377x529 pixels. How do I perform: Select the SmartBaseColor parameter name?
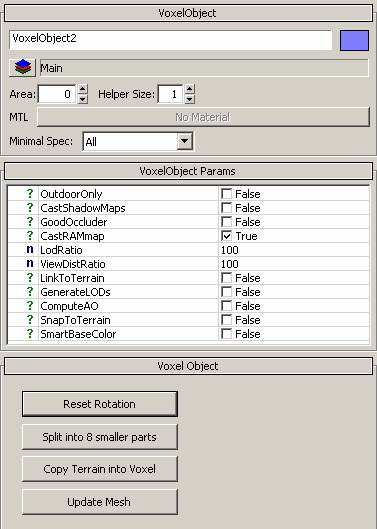tap(78, 334)
